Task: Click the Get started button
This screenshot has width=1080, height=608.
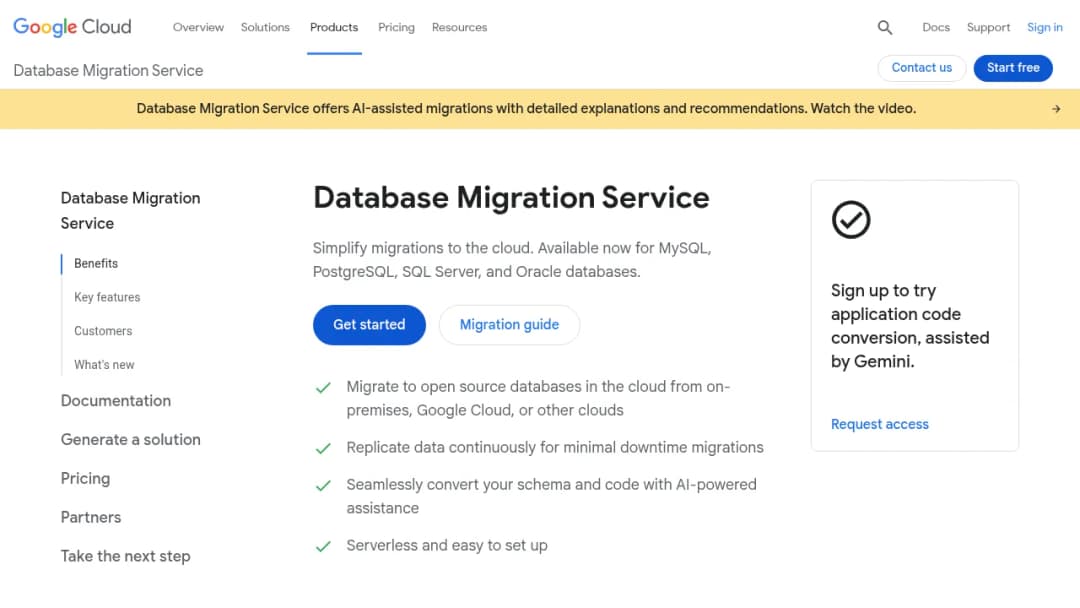Action: point(369,324)
